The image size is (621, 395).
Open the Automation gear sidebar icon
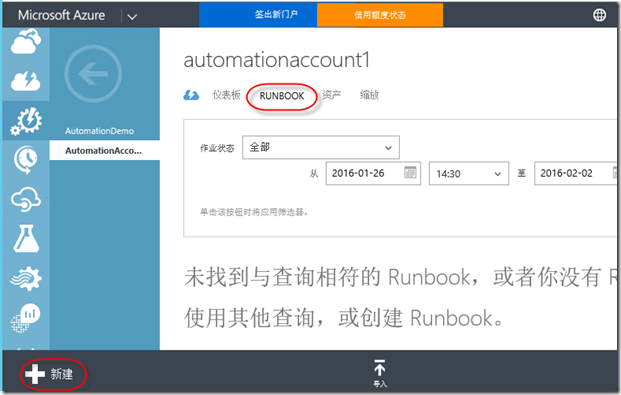(x=26, y=121)
